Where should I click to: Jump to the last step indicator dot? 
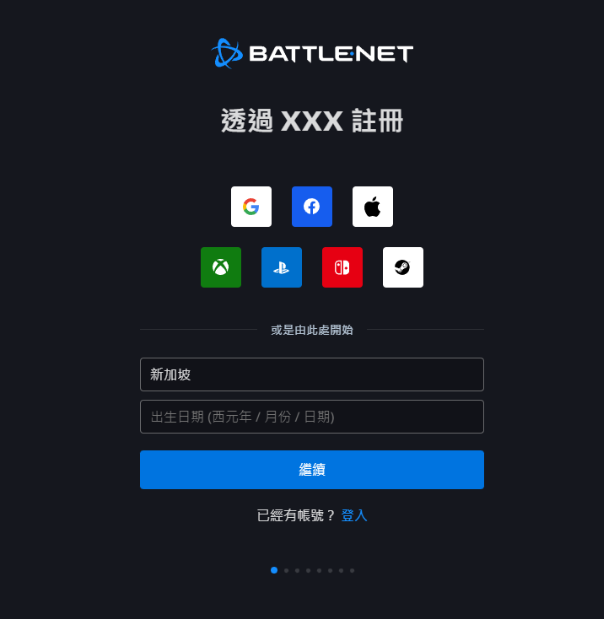[352, 570]
